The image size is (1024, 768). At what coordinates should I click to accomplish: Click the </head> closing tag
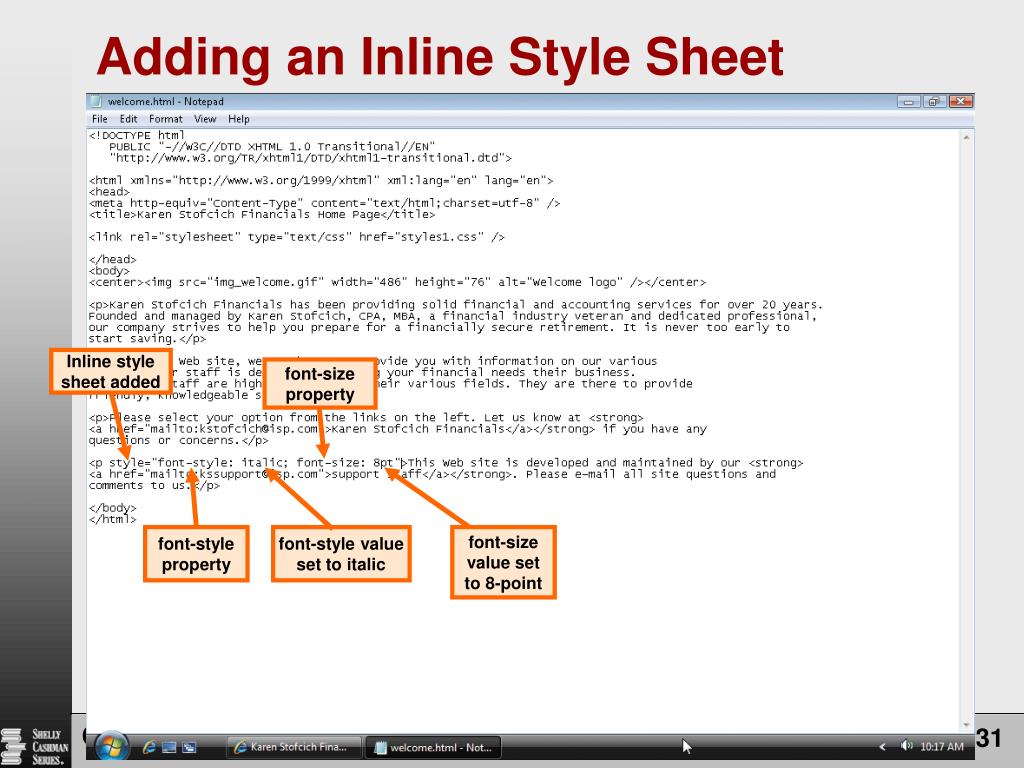pos(112,259)
